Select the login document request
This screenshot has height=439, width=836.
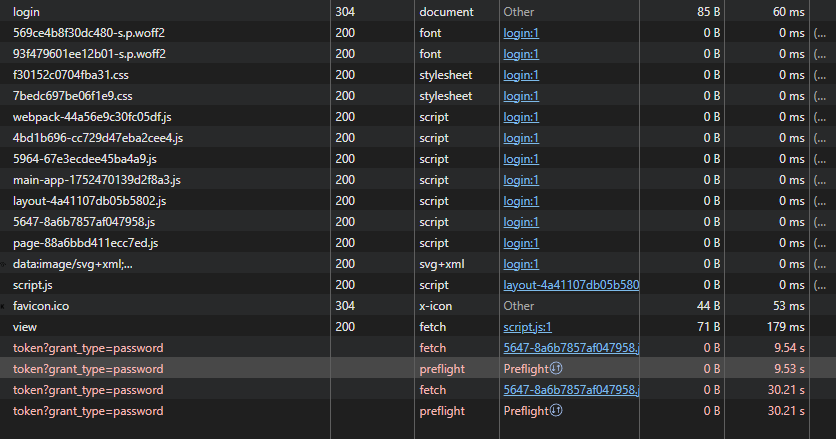click(26, 12)
